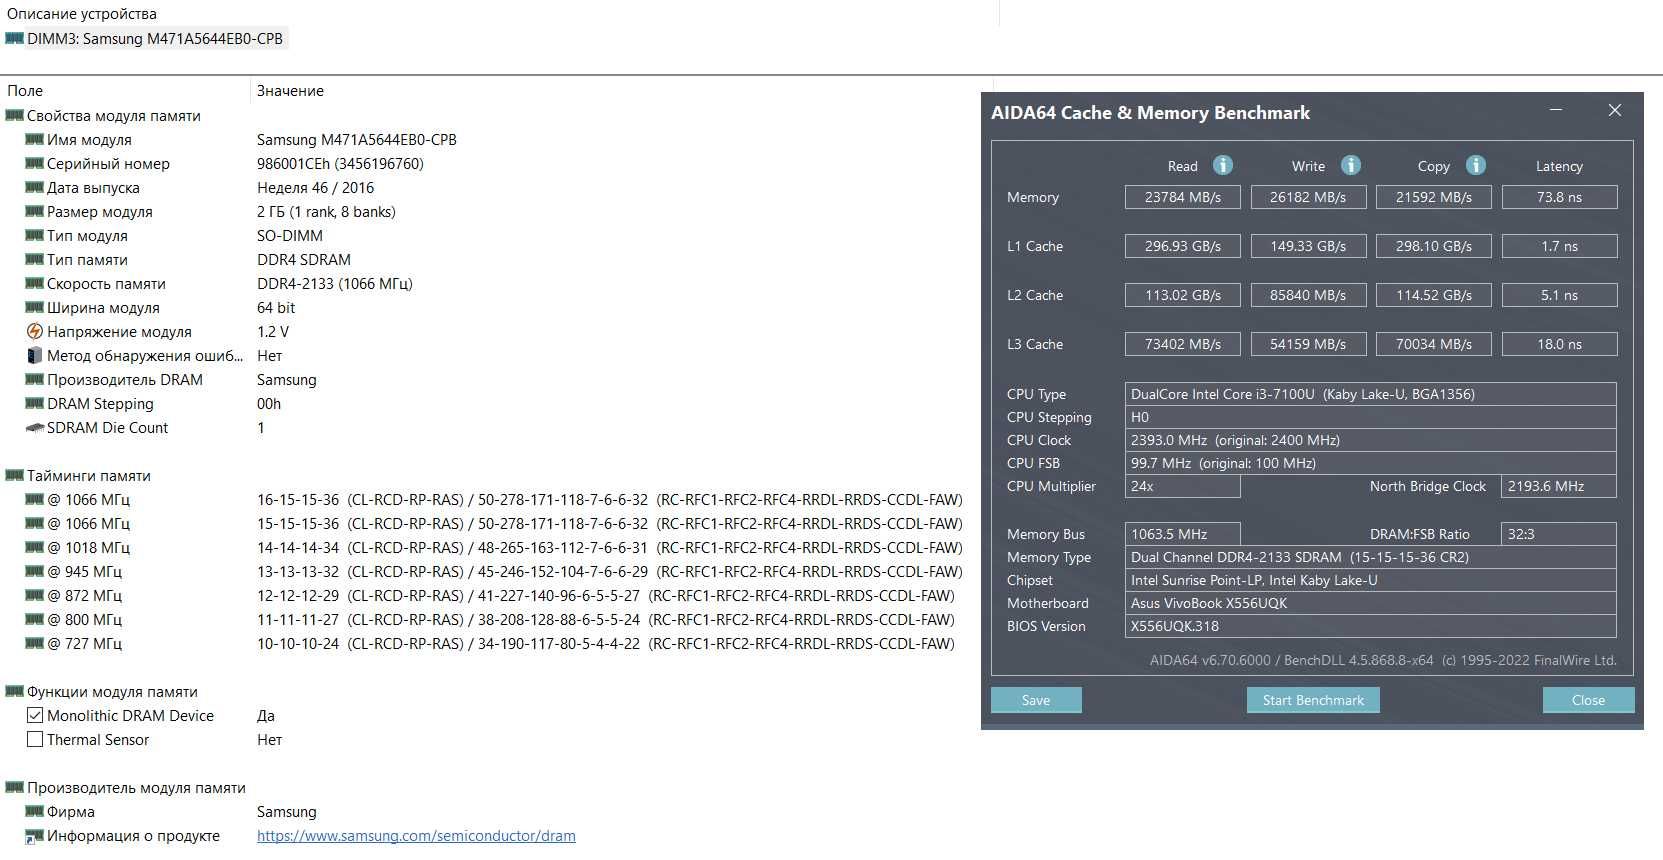Click the icon beside Скорость памяти row
This screenshot has width=1663, height=860.
coord(34,284)
